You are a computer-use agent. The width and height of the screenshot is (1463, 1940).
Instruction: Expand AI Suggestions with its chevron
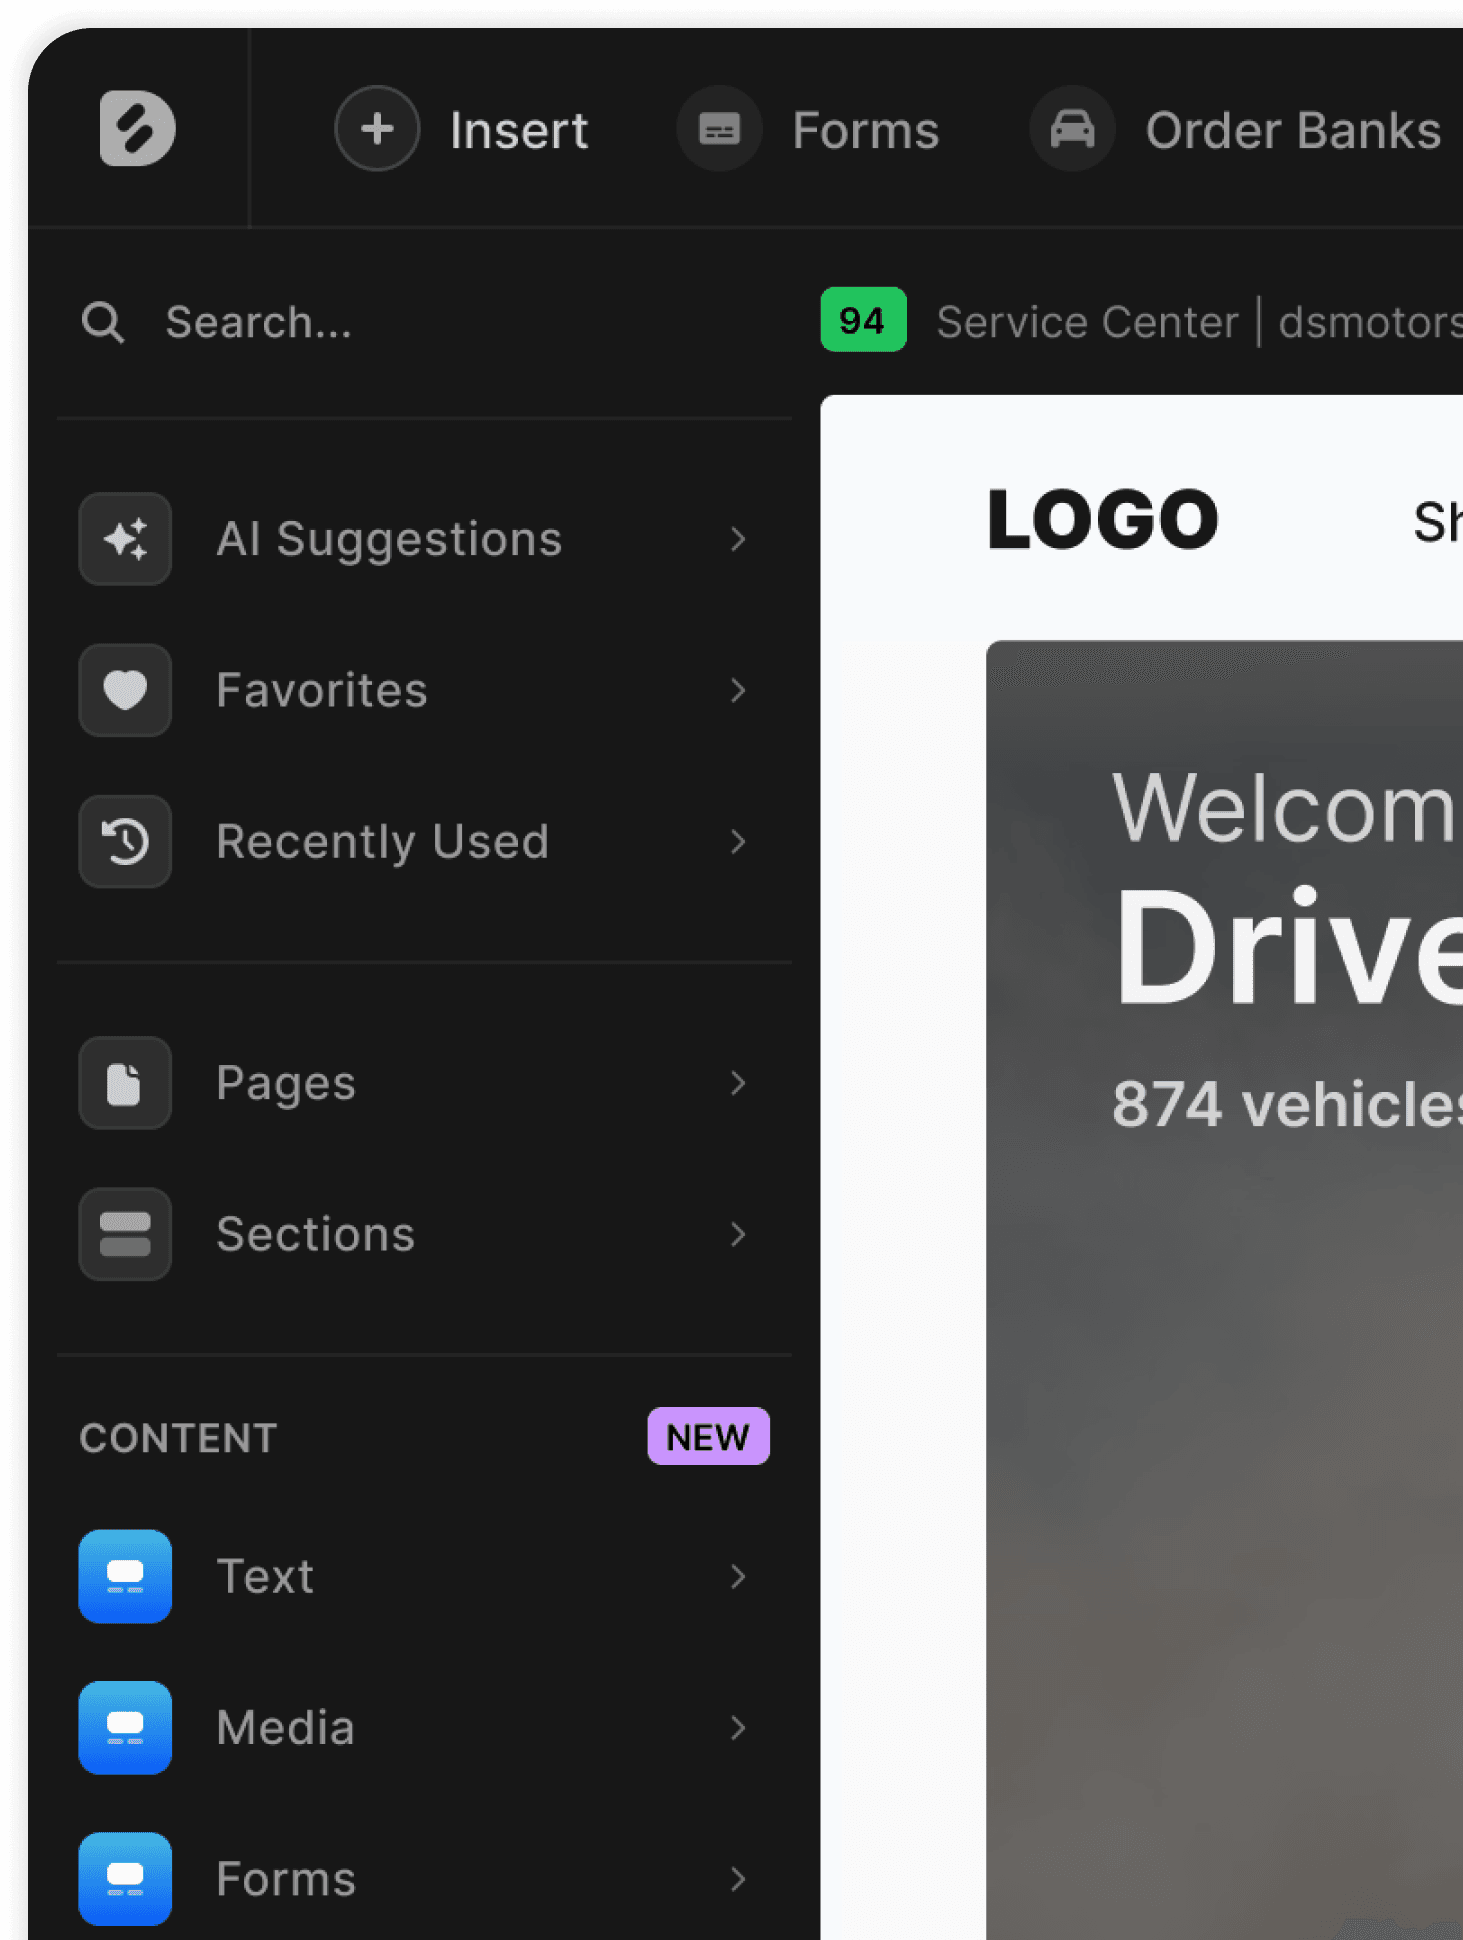[738, 539]
